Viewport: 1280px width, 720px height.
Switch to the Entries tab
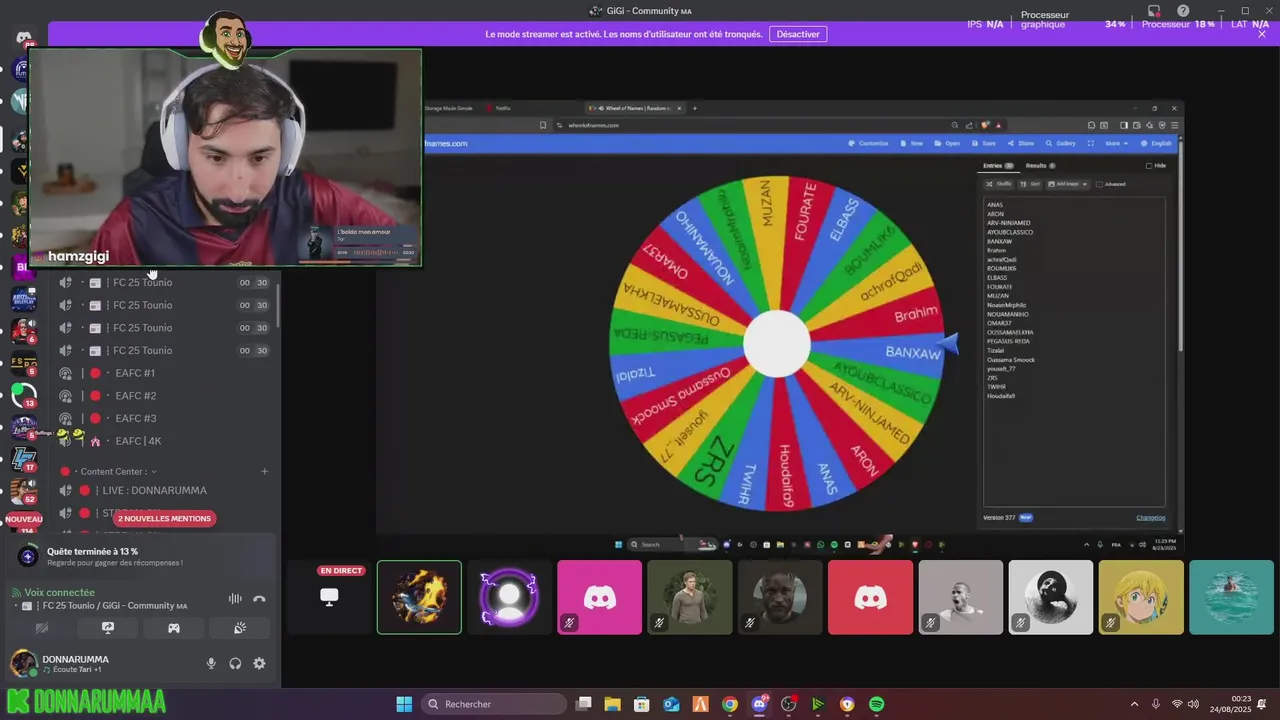997,166
